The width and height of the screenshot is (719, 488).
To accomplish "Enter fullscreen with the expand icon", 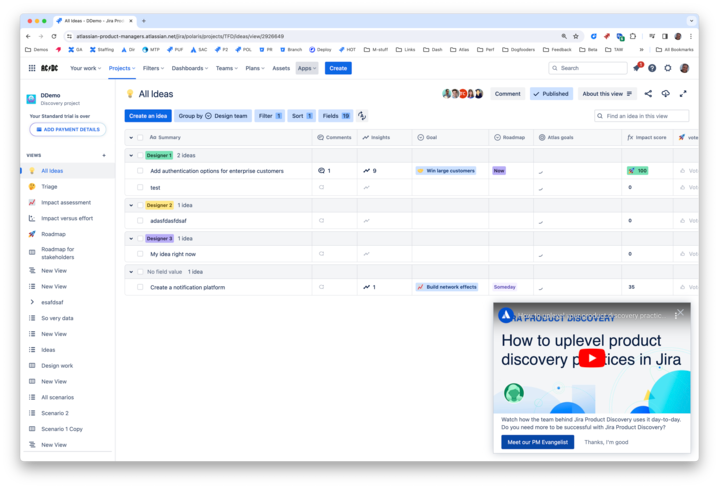I will [683, 94].
